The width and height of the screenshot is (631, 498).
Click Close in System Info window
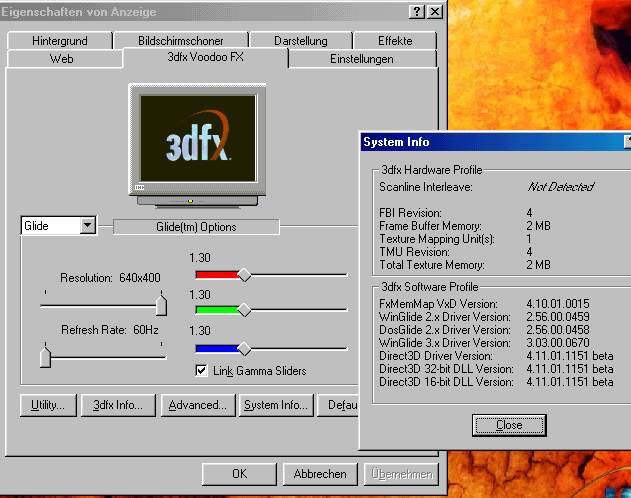tap(509, 425)
